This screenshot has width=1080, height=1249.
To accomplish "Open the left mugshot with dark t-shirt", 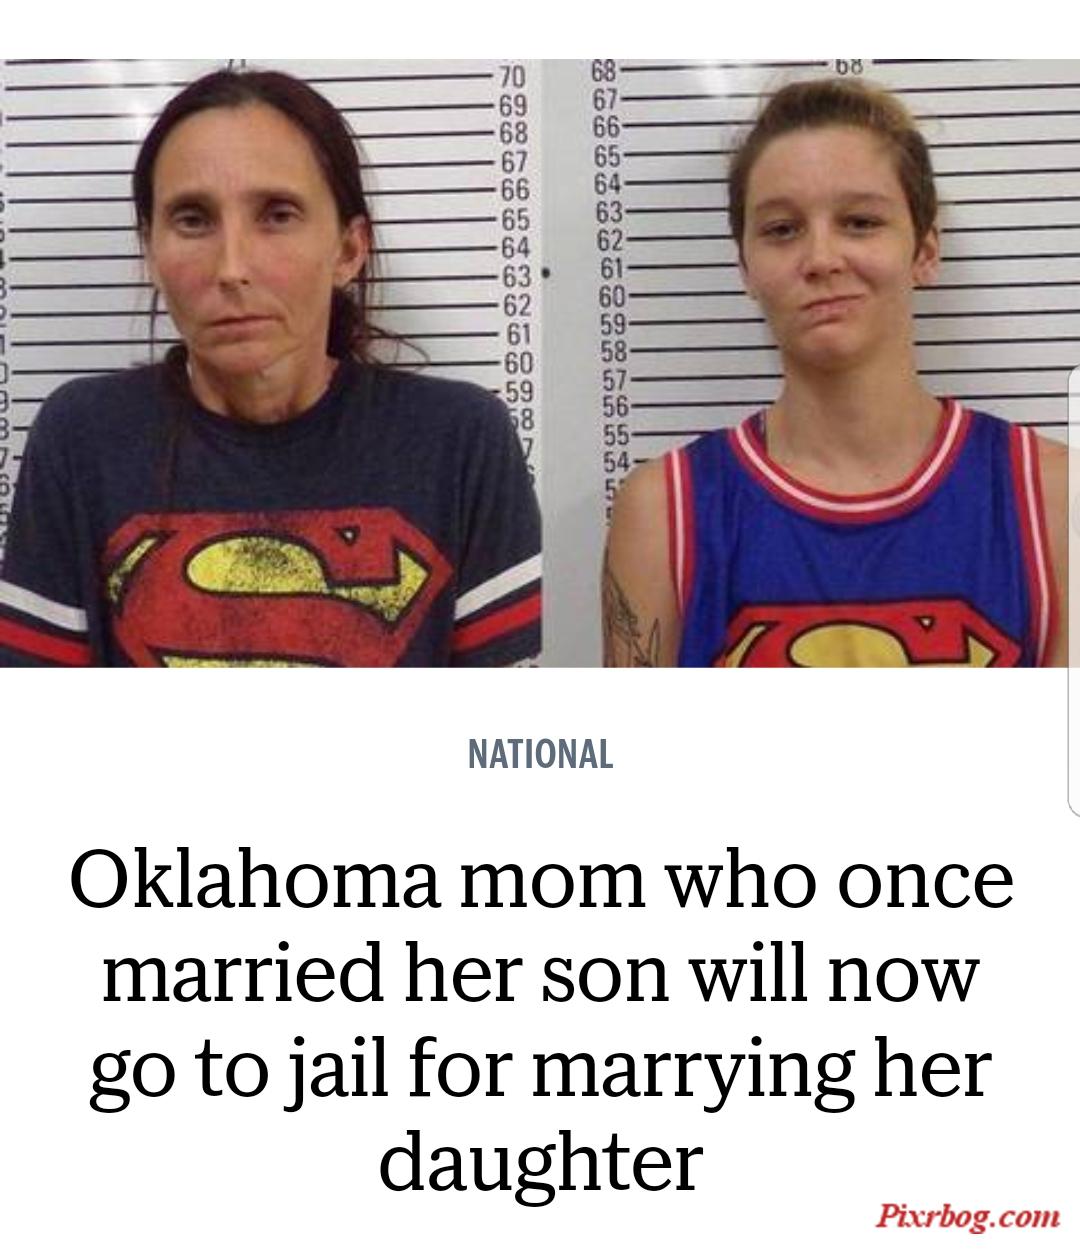I will (271, 363).
